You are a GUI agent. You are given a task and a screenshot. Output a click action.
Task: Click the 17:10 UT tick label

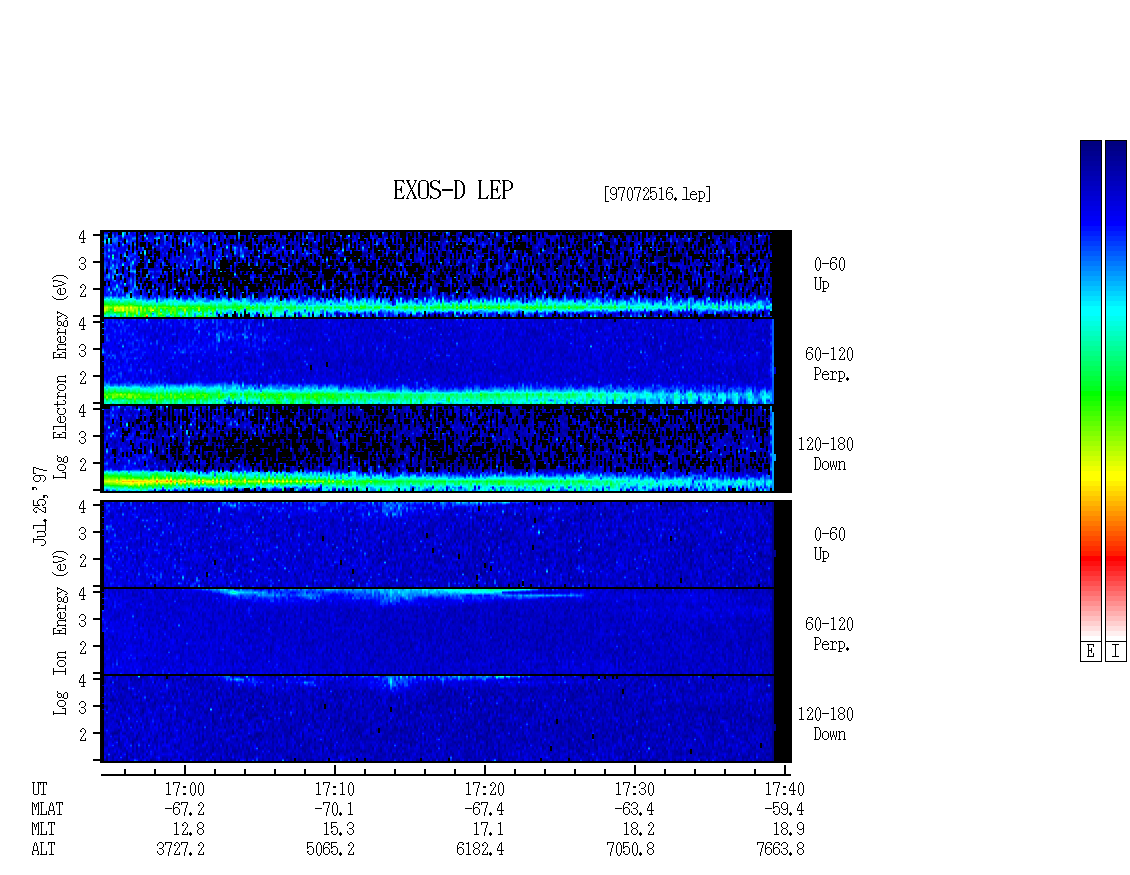tap(334, 789)
